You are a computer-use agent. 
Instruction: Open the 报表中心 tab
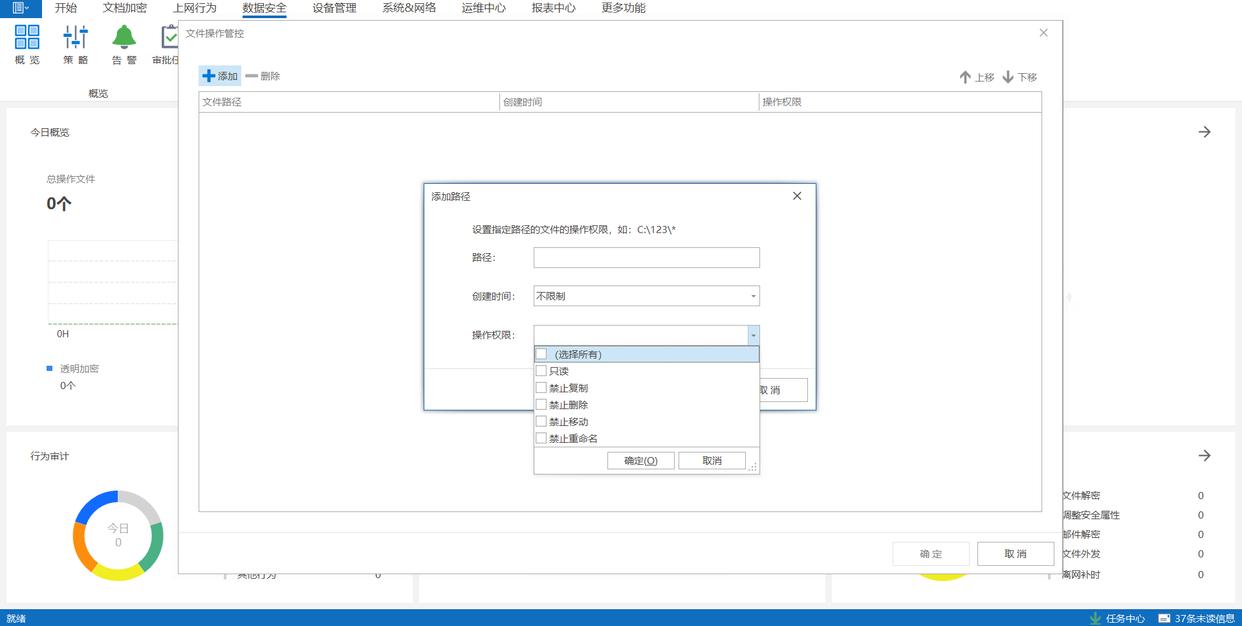click(x=553, y=8)
